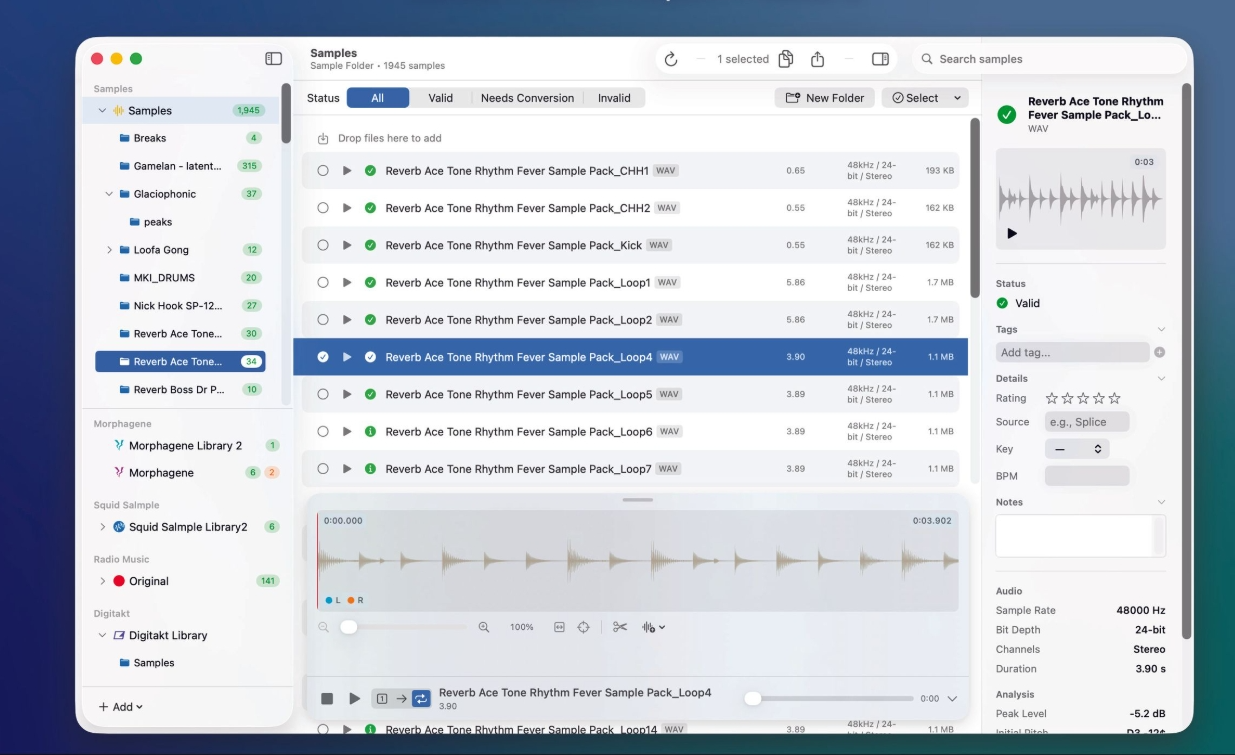Image resolution: width=1235 pixels, height=755 pixels.
Task: Click the New Folder button
Action: pos(824,98)
